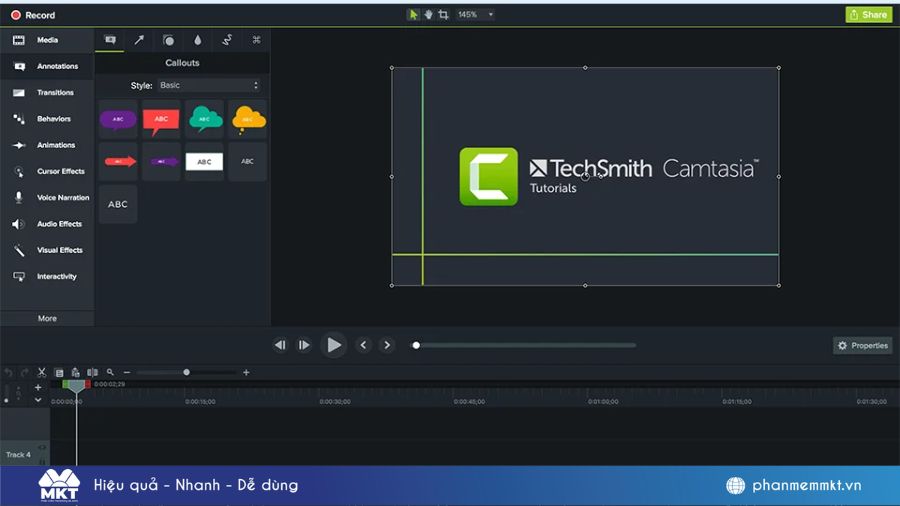Image resolution: width=900 pixels, height=506 pixels.
Task: Choose the teal cloud callout
Action: 204,119
